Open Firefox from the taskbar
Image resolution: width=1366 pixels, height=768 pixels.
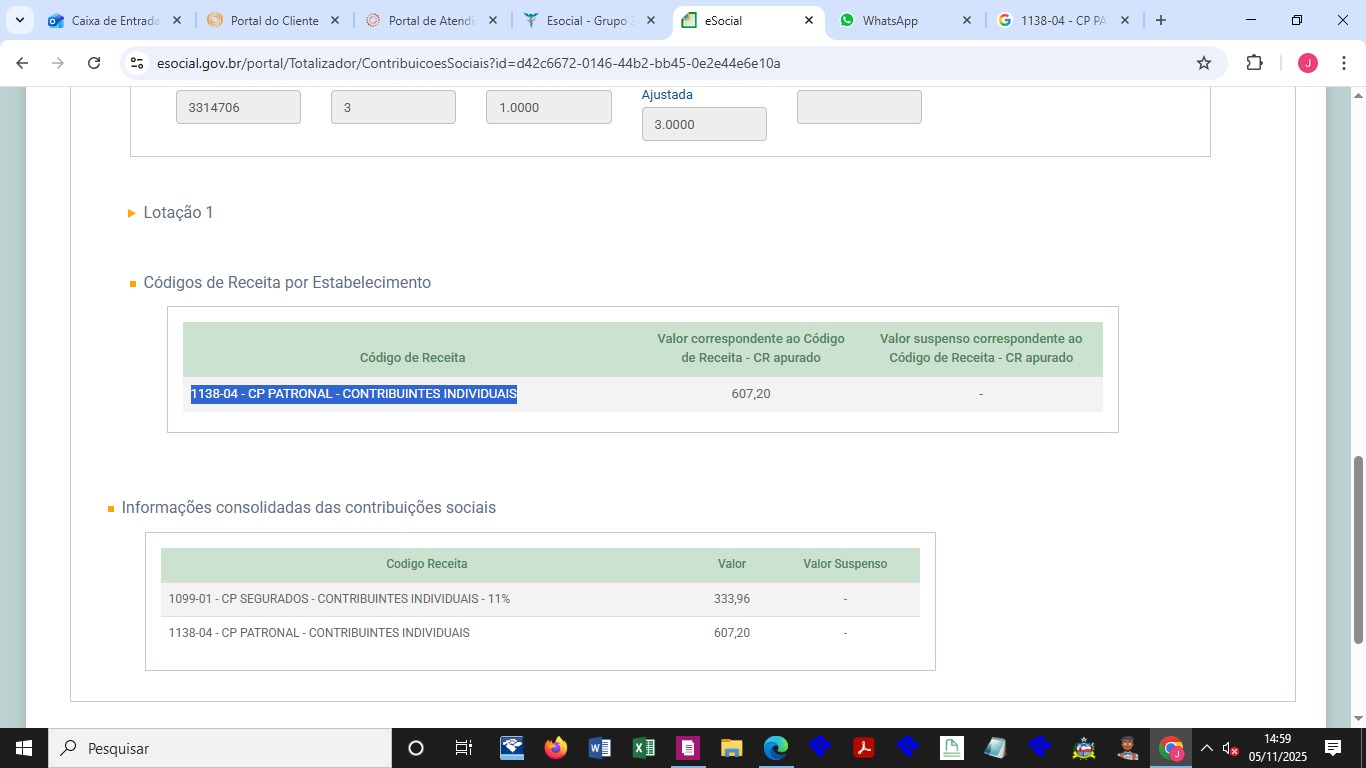(x=555, y=748)
